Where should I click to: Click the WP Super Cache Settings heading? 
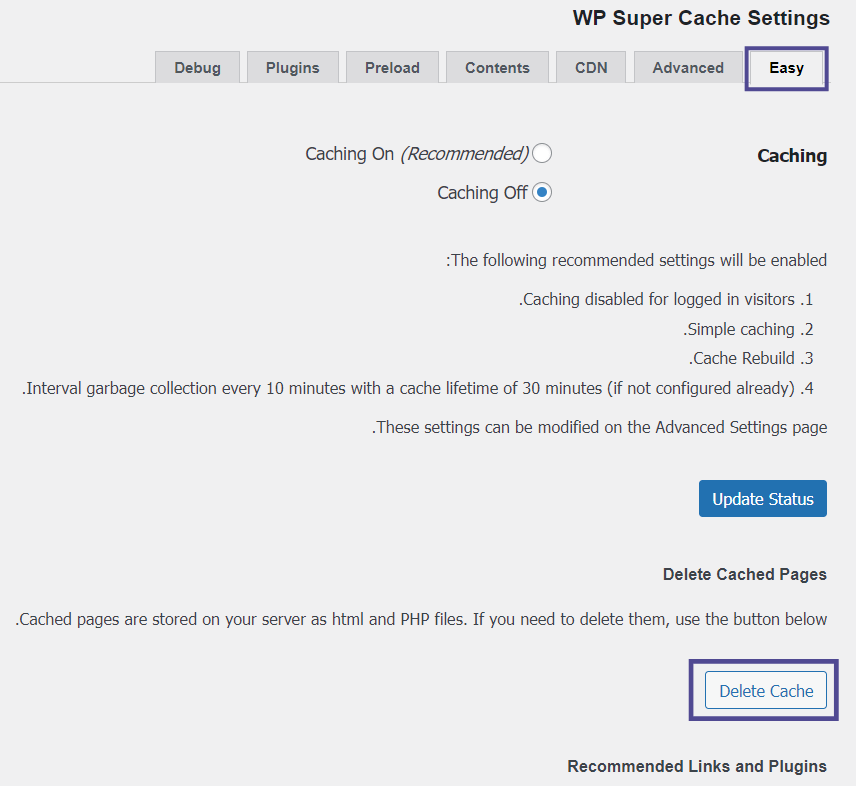tap(701, 18)
